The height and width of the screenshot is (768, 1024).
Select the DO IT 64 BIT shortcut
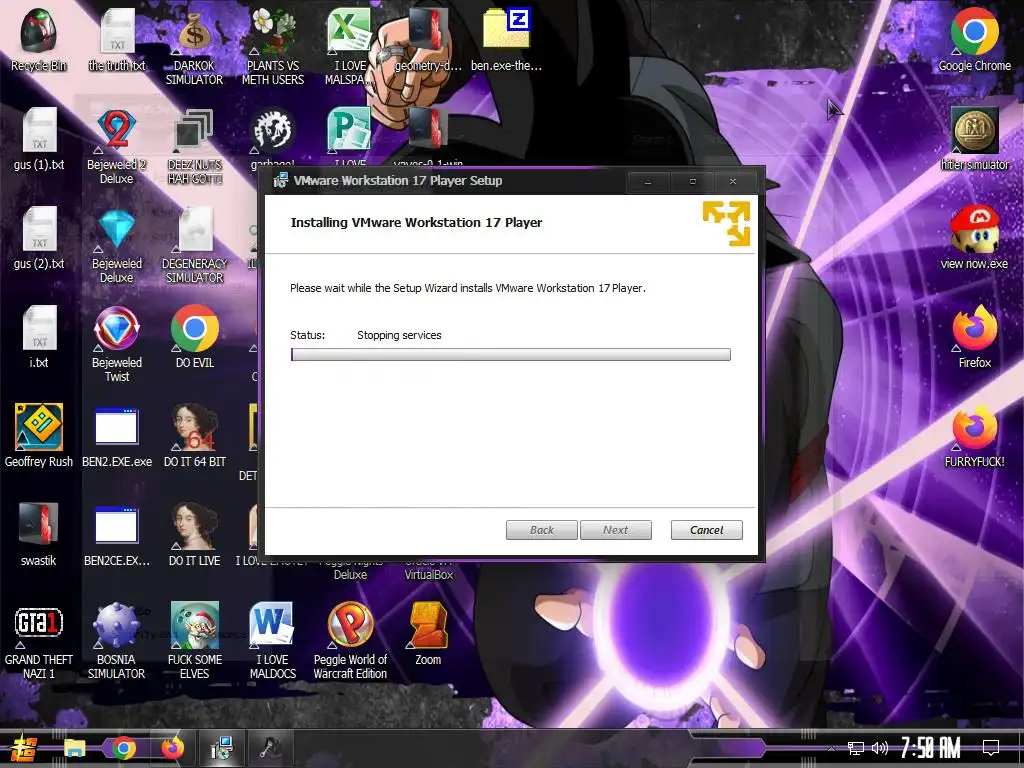point(195,436)
